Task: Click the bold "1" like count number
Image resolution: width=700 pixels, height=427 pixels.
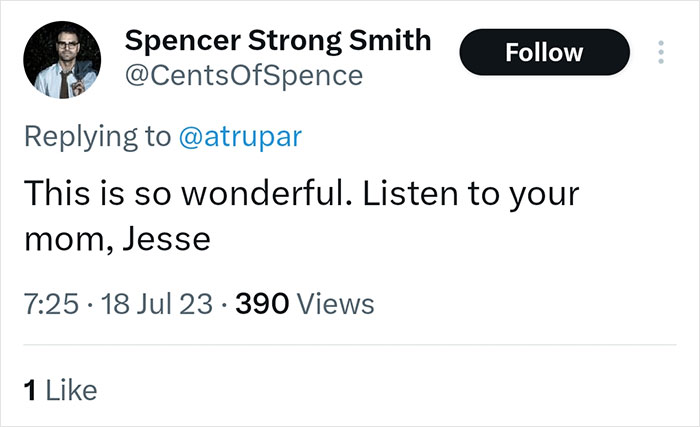Action: pos(28,390)
